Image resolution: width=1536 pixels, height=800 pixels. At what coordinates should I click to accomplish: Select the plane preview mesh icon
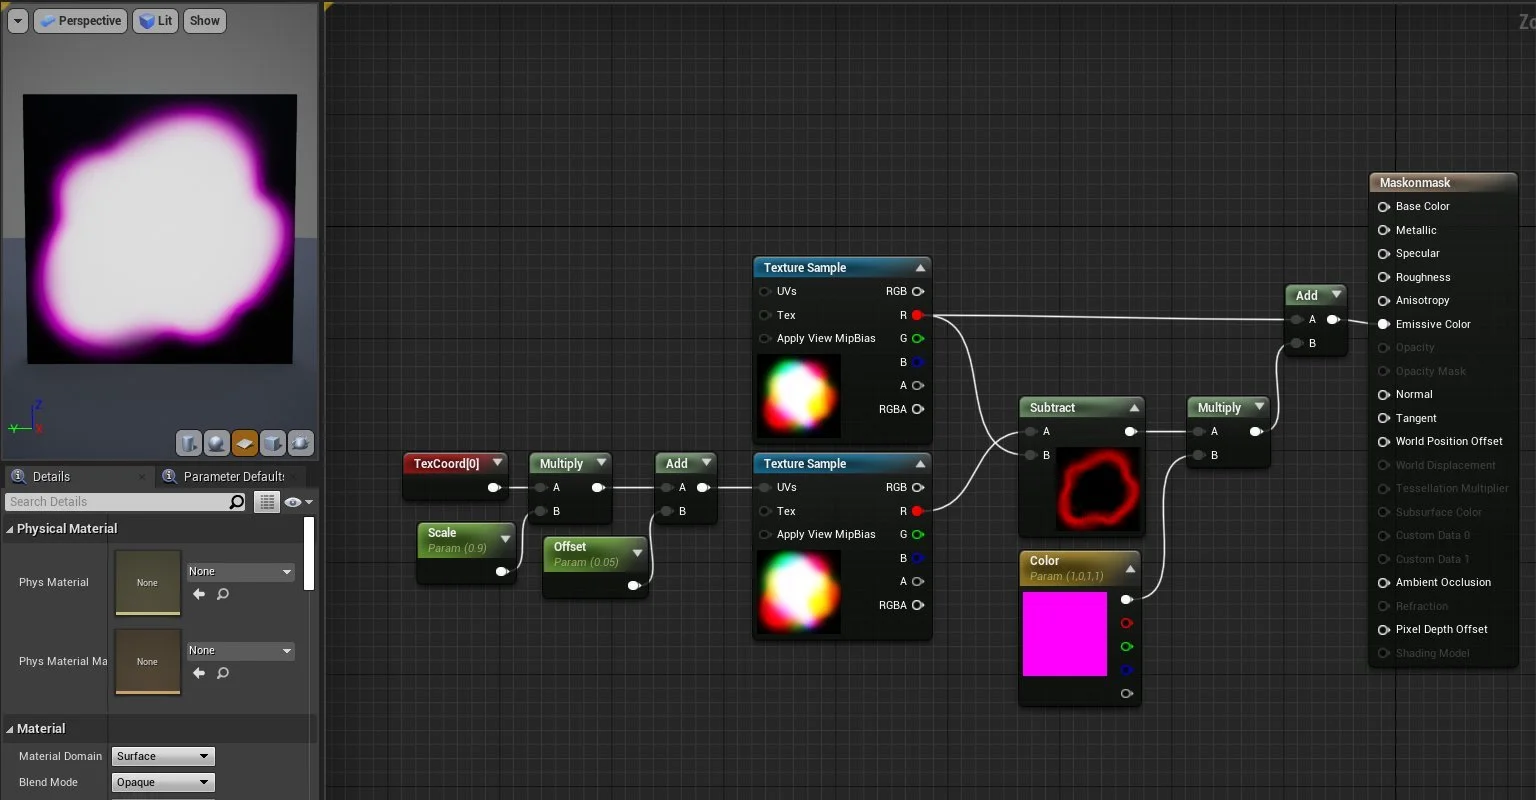[x=245, y=443]
